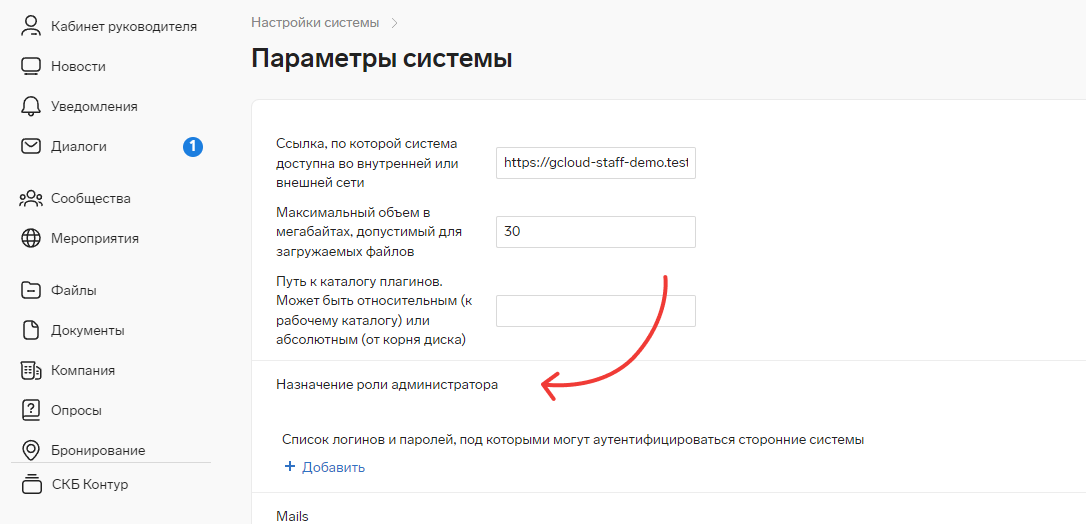Click the Уведомления bell icon
This screenshot has height=524, width=1086.
[x=30, y=107]
